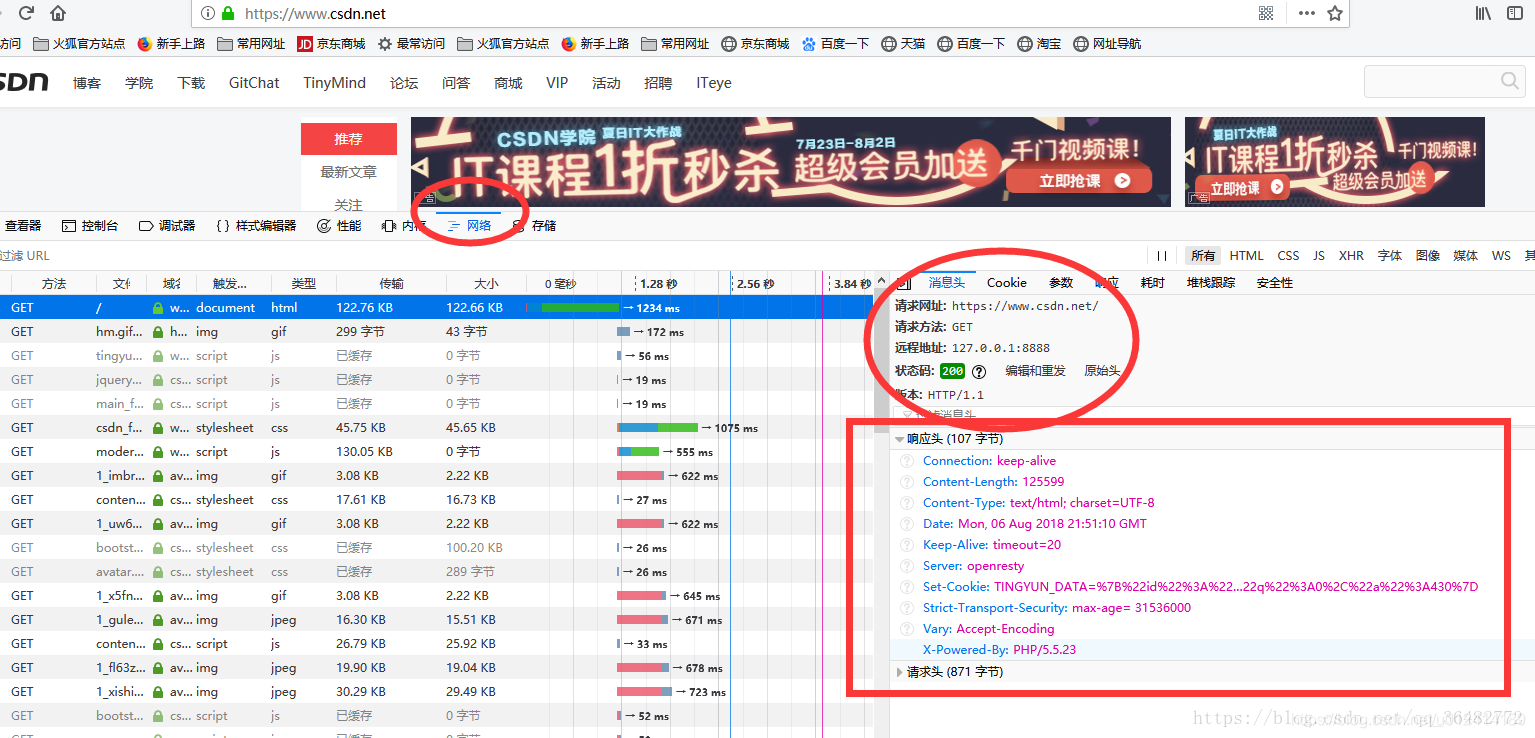Click the help icon next to Content-Type header
Viewport: 1535px width, 738px height.
907,503
